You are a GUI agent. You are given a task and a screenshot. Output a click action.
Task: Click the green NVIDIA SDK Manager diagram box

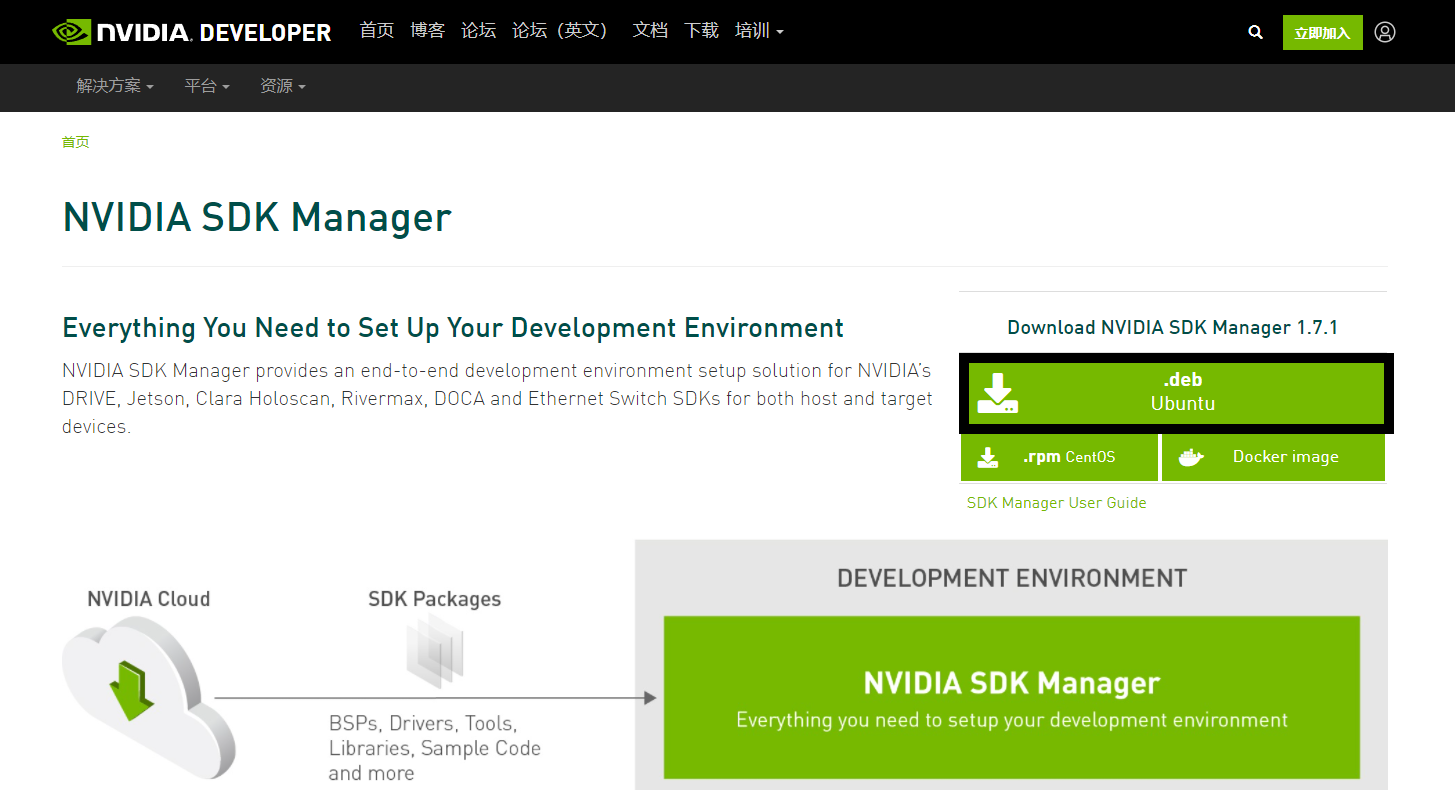[x=1012, y=697]
